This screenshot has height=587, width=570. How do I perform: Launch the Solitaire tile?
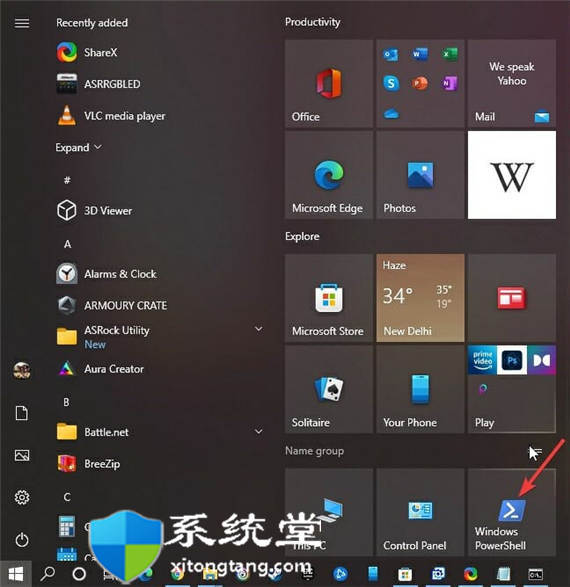(x=329, y=389)
